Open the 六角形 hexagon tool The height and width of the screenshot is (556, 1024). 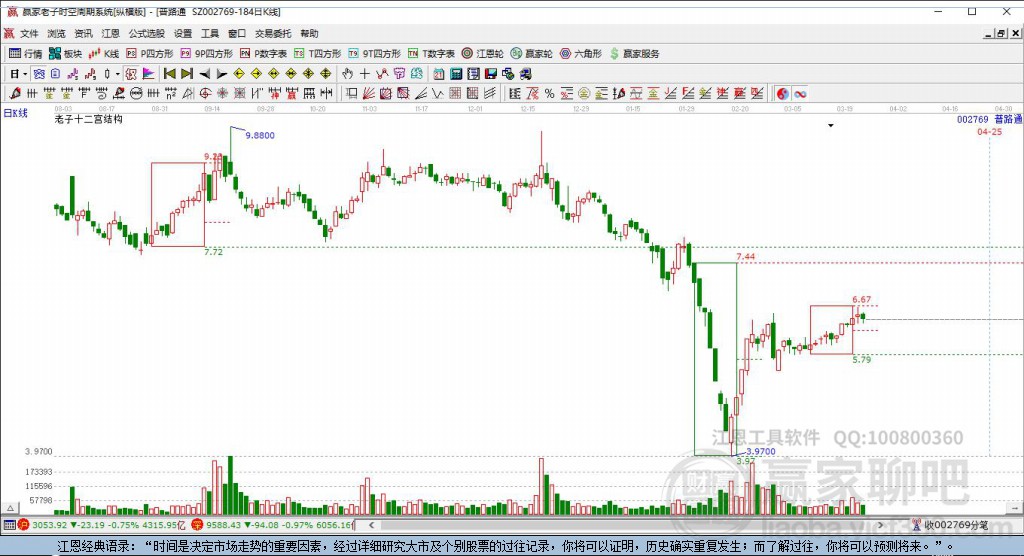581,54
